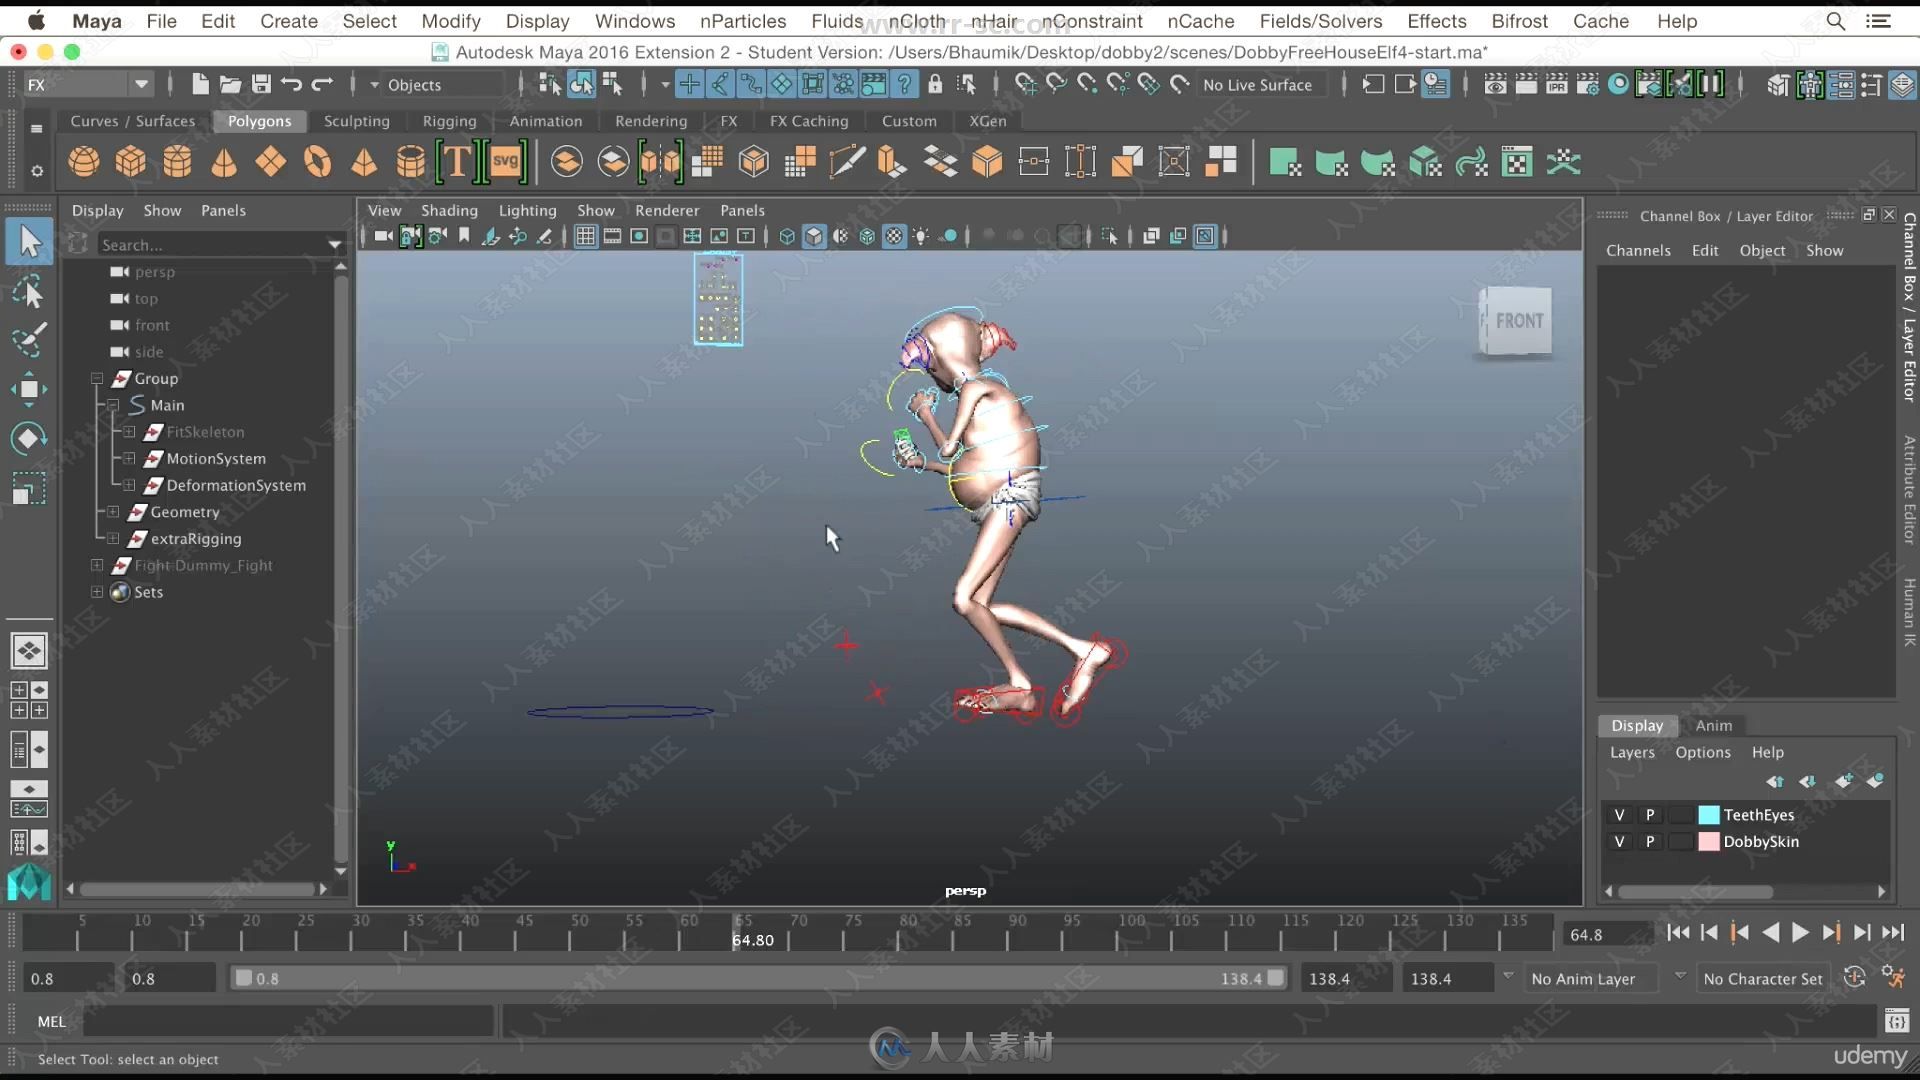Expand the Sets node
The image size is (1920, 1080).
coord(97,592)
